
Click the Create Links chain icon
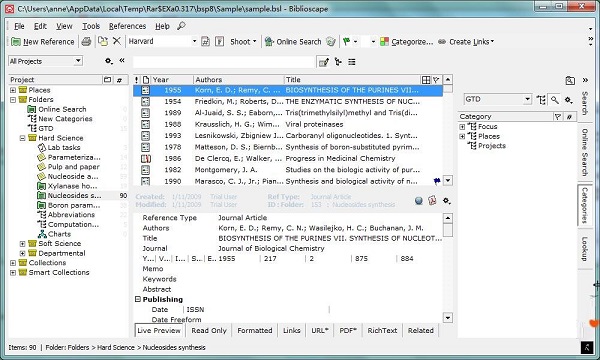[x=442, y=42]
